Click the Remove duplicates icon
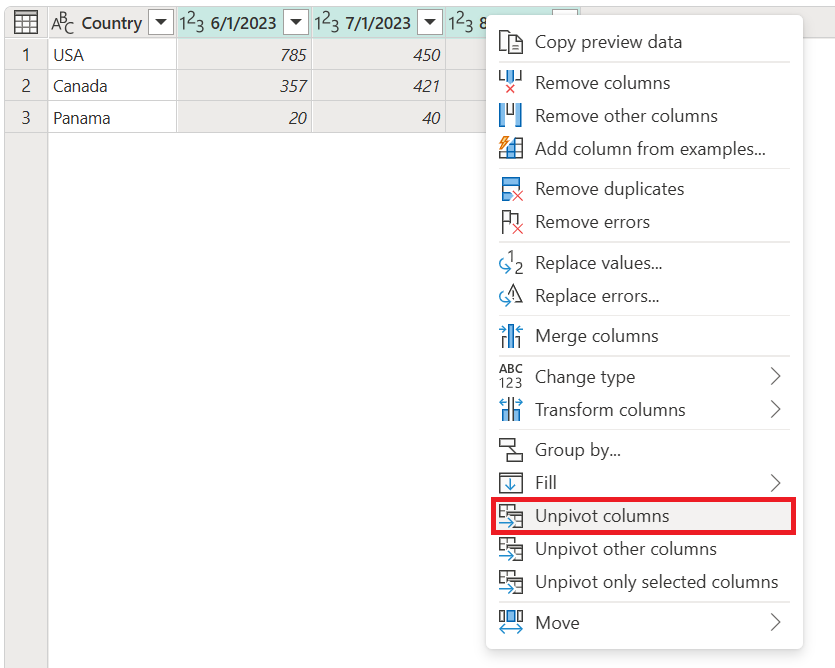 511,188
